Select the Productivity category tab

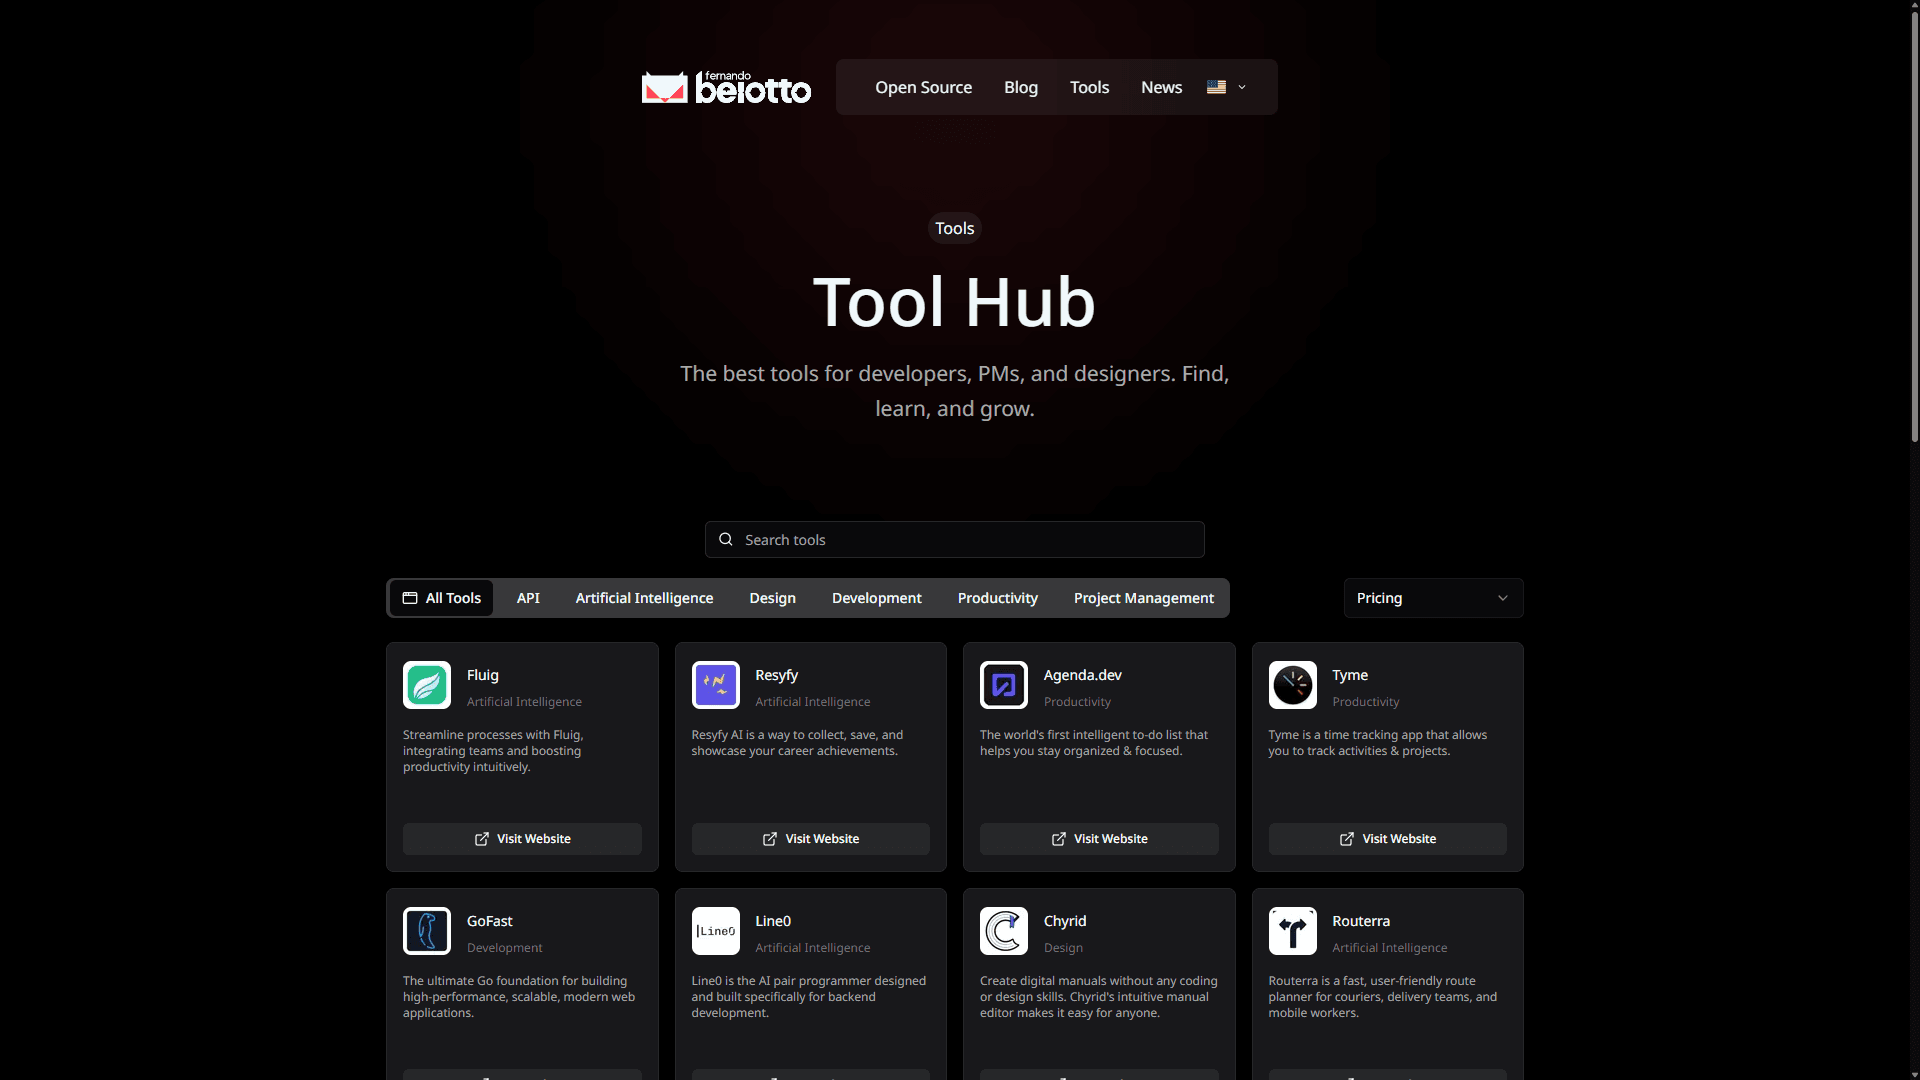click(x=998, y=598)
